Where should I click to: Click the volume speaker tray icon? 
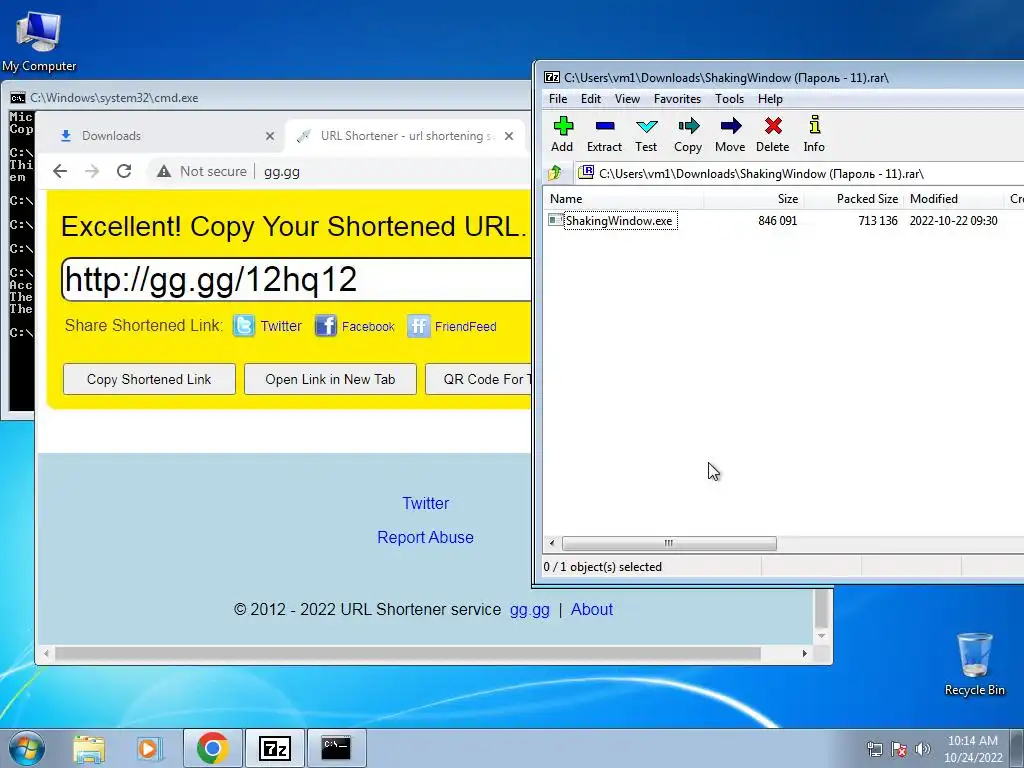pos(922,748)
